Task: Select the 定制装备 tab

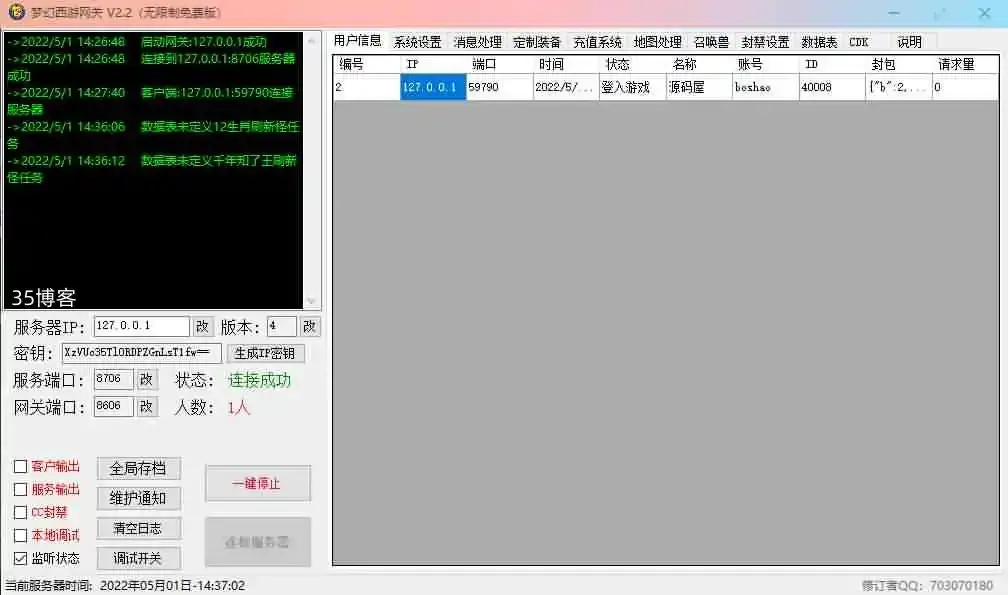Action: click(x=537, y=42)
